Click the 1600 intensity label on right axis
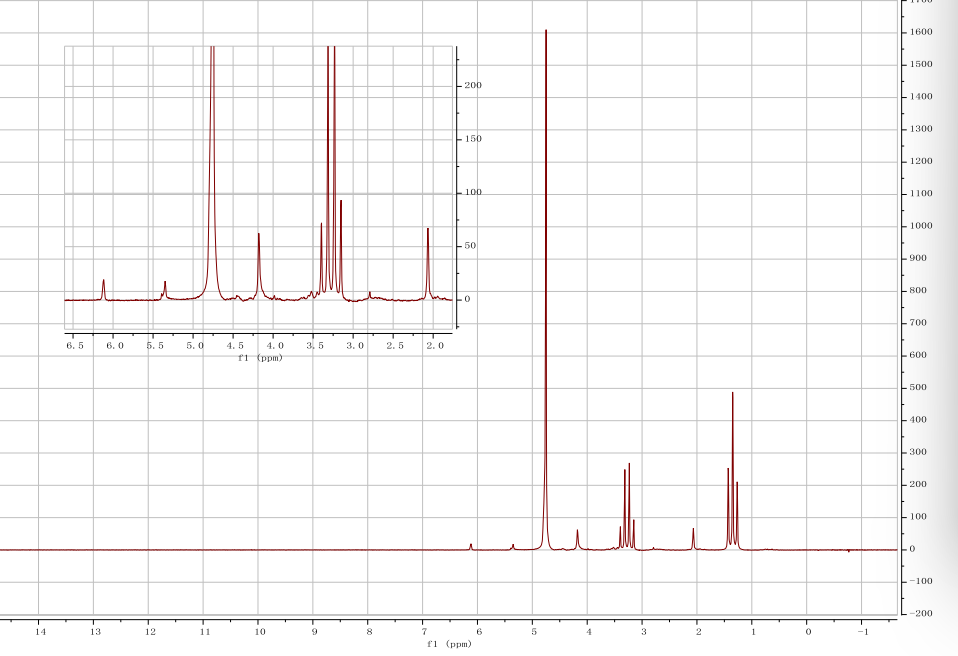Screen dimensions: 958x656 (920, 32)
